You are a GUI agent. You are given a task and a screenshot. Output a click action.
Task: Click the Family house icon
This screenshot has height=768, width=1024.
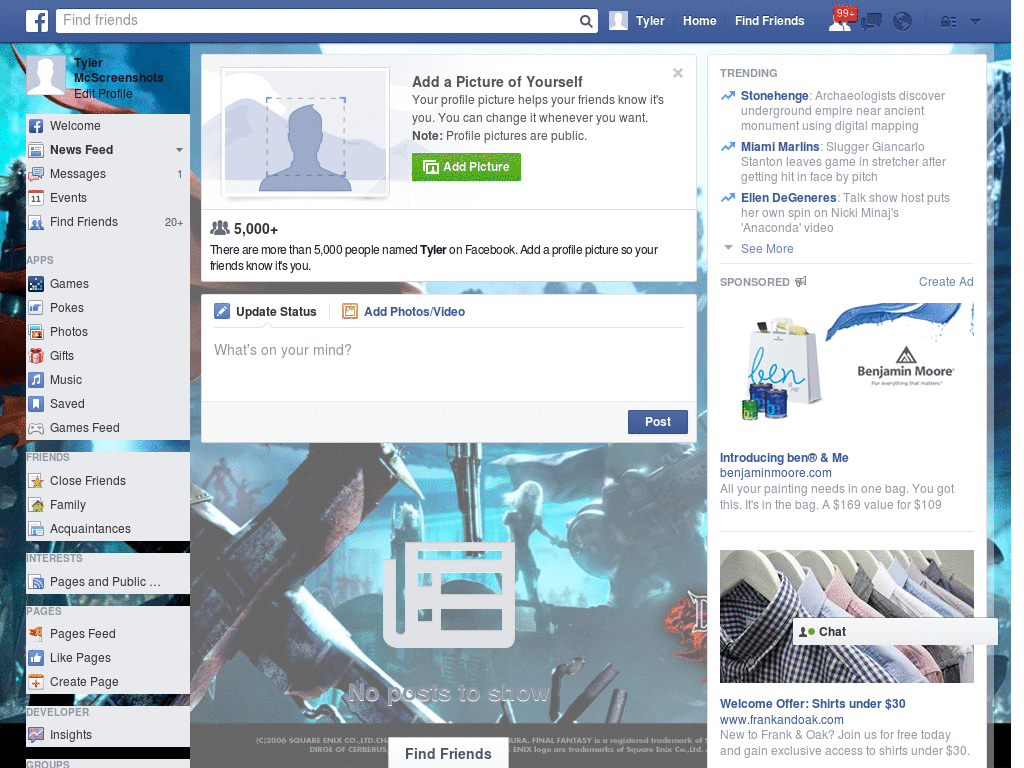coord(36,505)
